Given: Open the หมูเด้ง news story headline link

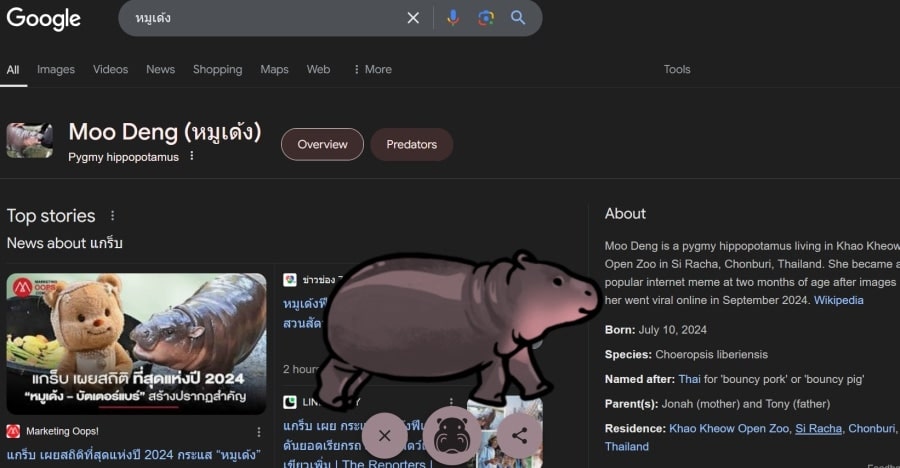Looking at the screenshot, I should pos(302,314).
